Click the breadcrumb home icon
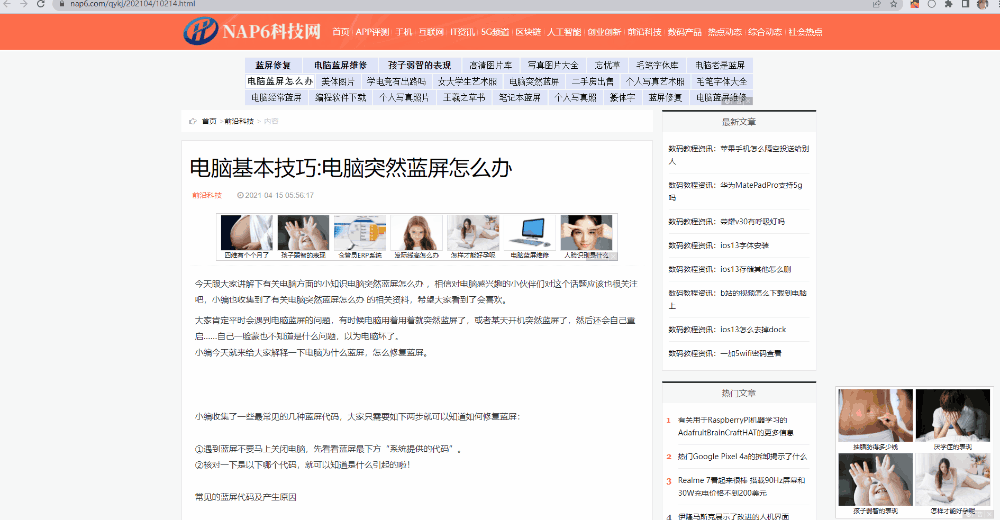Viewport: 1000px width, 520px height. coord(193,121)
